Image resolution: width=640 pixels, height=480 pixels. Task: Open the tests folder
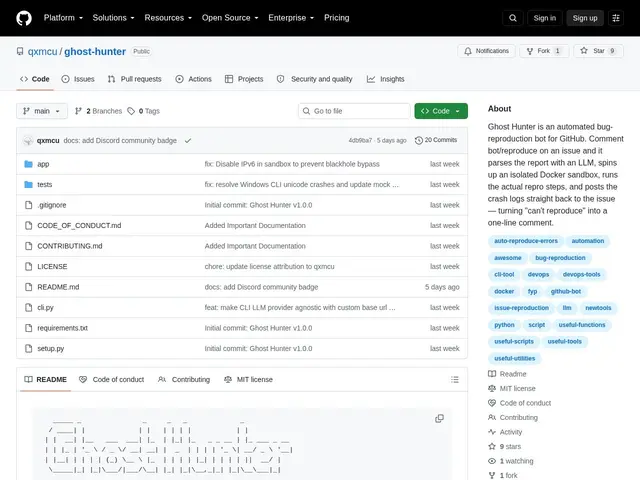pyautogui.click(x=44, y=184)
